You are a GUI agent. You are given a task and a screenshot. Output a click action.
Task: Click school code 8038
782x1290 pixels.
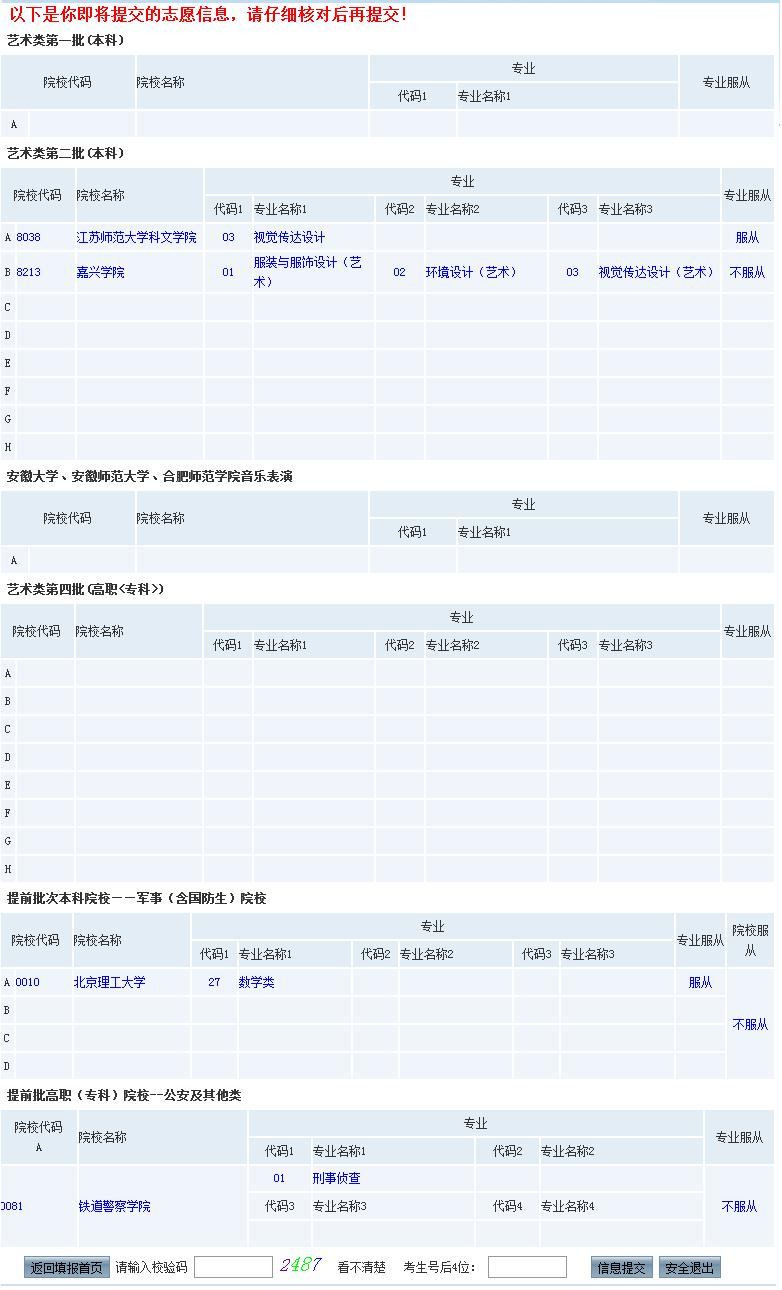click(x=29, y=238)
